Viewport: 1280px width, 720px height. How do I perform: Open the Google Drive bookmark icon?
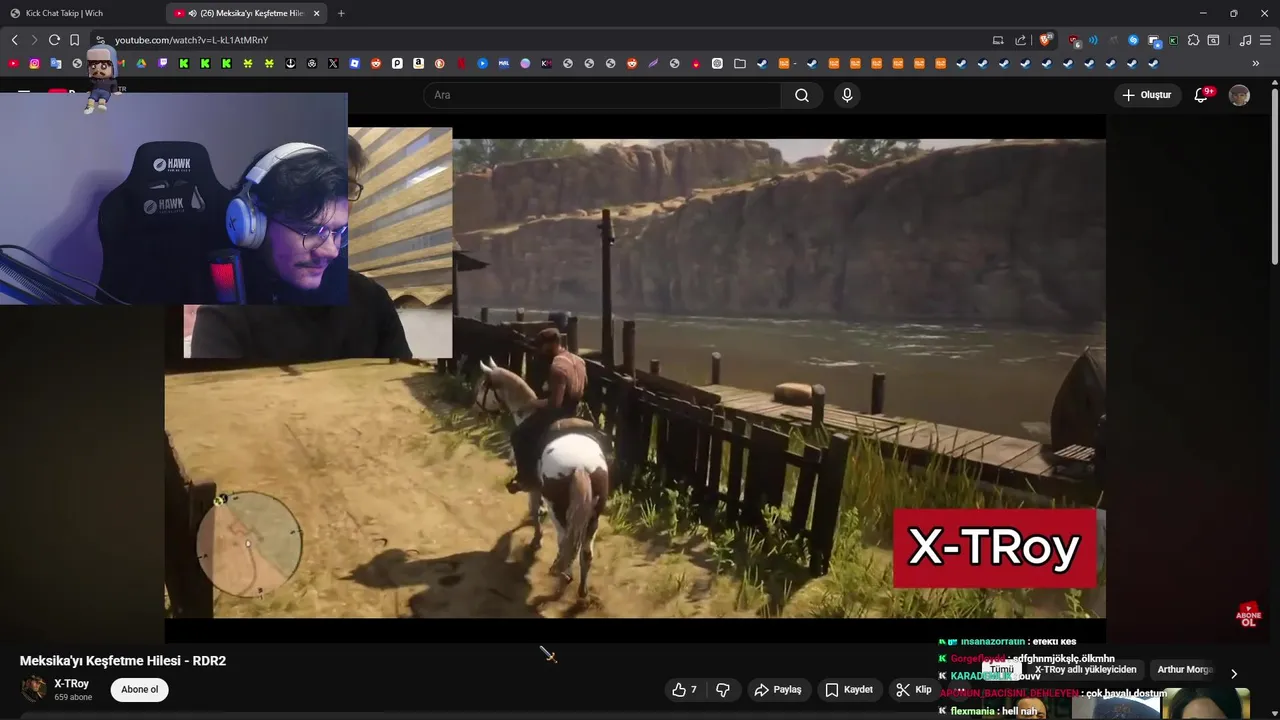(x=141, y=63)
